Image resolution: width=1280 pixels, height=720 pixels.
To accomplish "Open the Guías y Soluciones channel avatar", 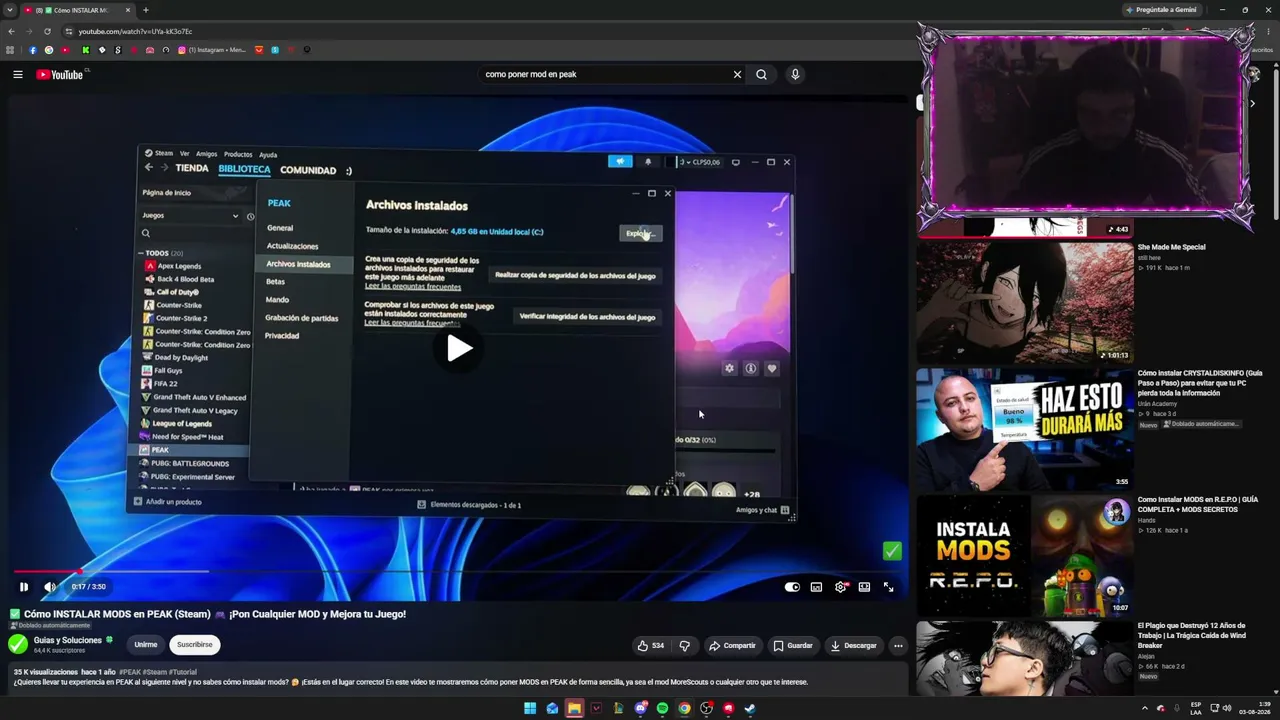I will 18,644.
